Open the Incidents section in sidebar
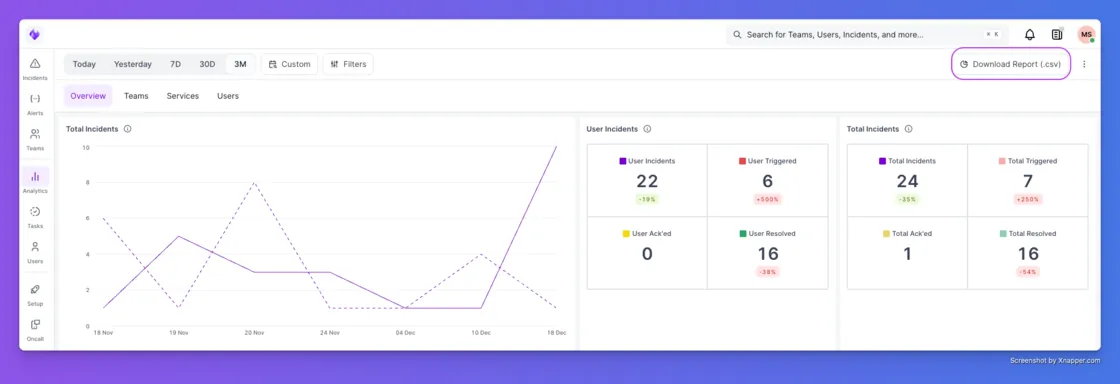 (35, 69)
